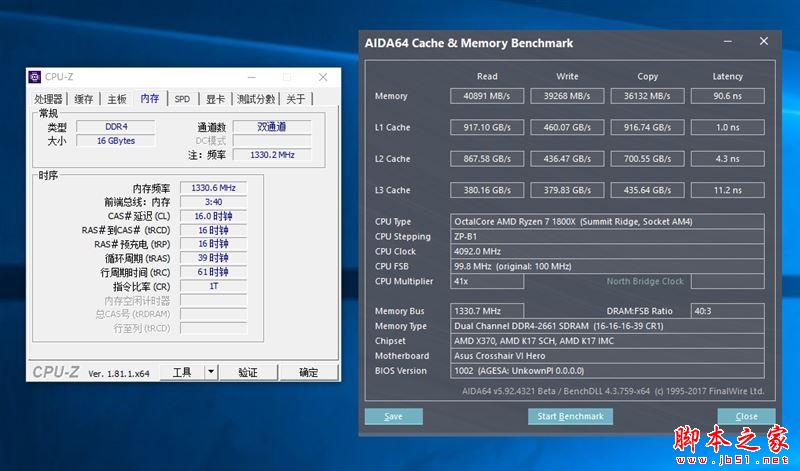Click the 确定 button in CPU-Z

pos(308,373)
